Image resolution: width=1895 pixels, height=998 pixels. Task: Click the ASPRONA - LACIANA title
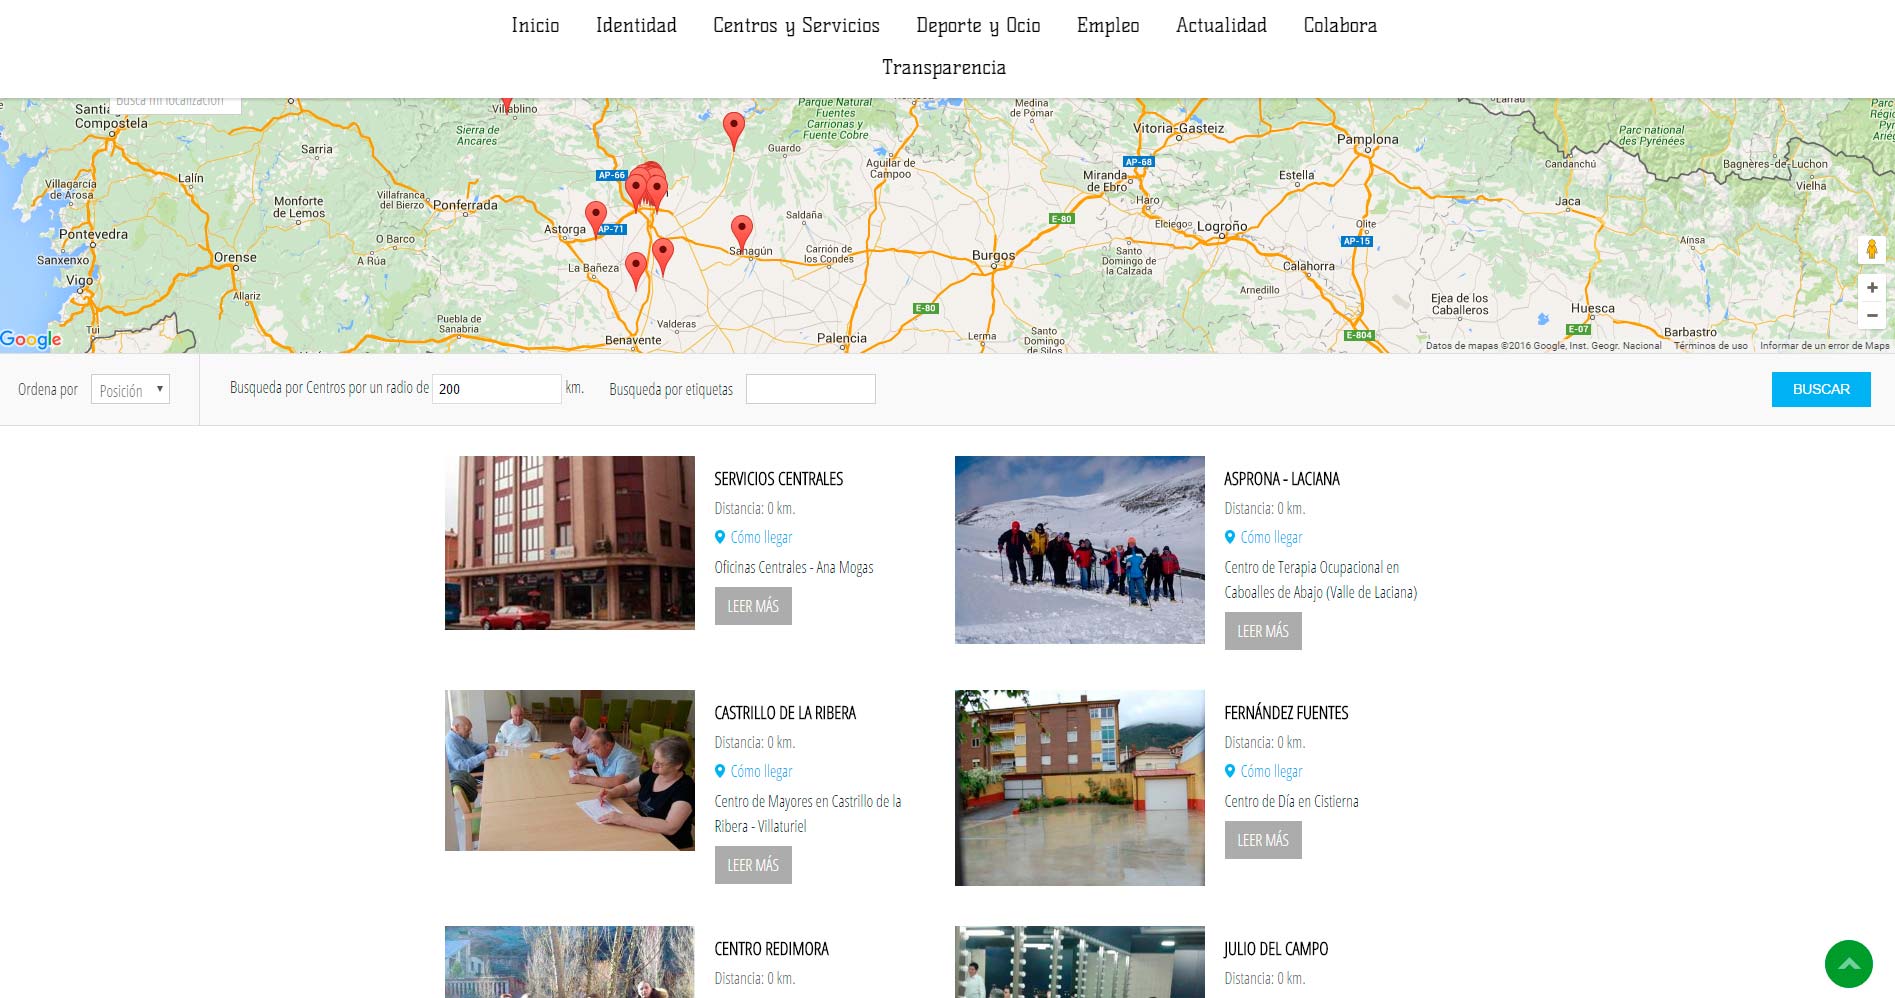click(x=1282, y=479)
